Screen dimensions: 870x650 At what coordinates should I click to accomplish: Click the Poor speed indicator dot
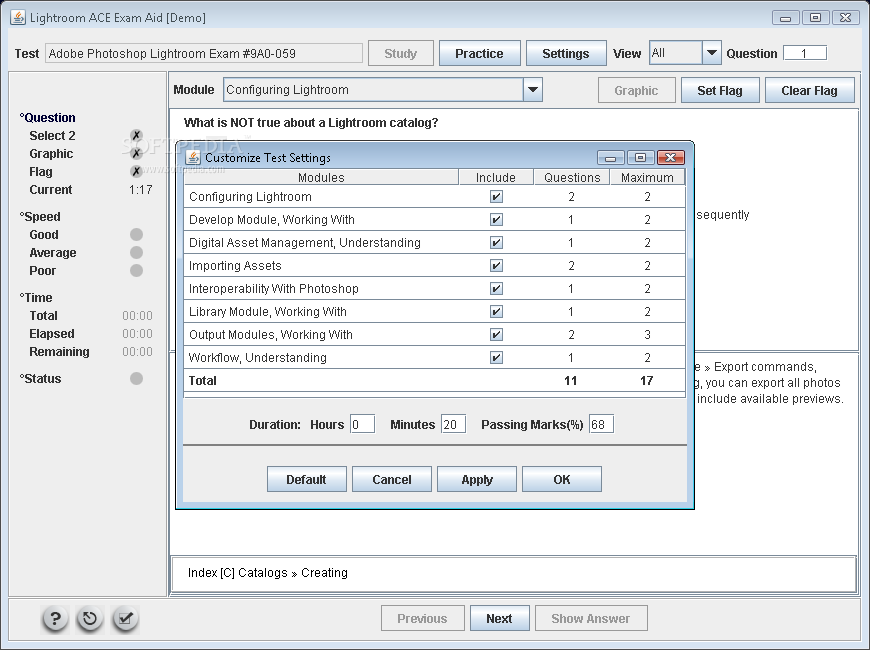pyautogui.click(x=136, y=270)
